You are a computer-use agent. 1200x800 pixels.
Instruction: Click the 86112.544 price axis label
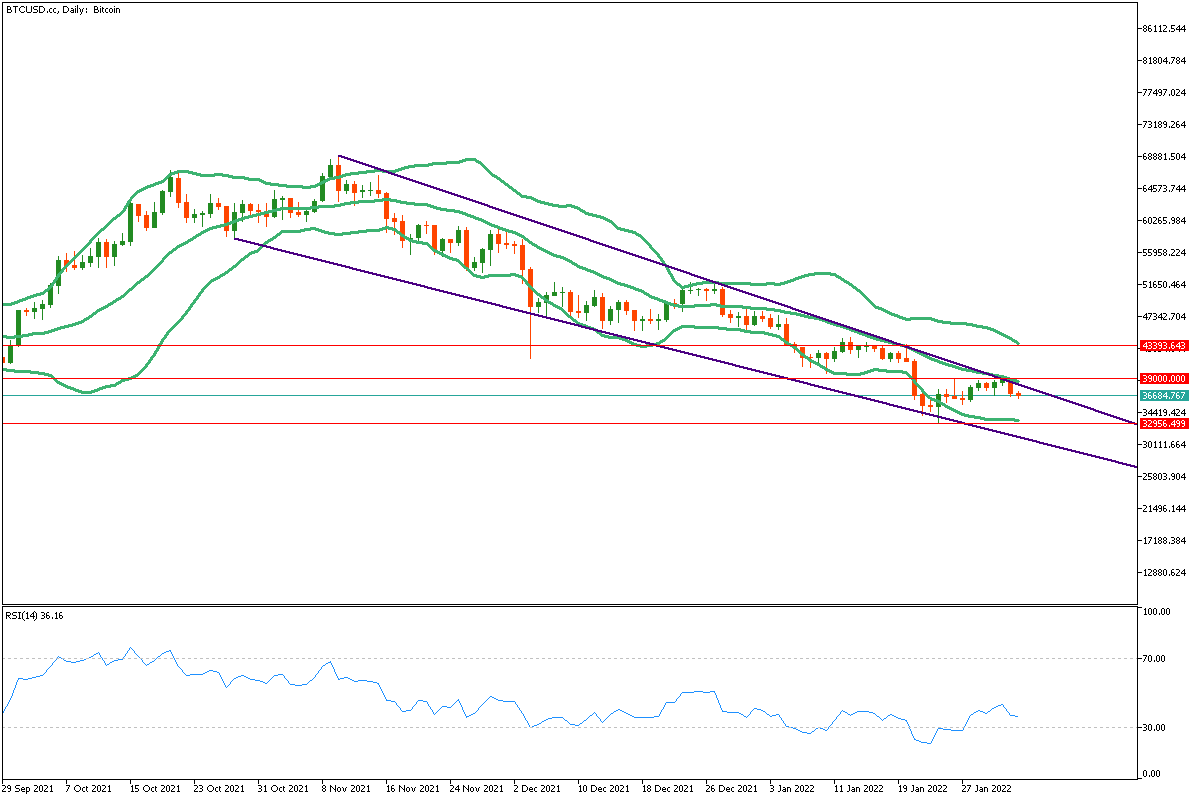click(x=1163, y=29)
